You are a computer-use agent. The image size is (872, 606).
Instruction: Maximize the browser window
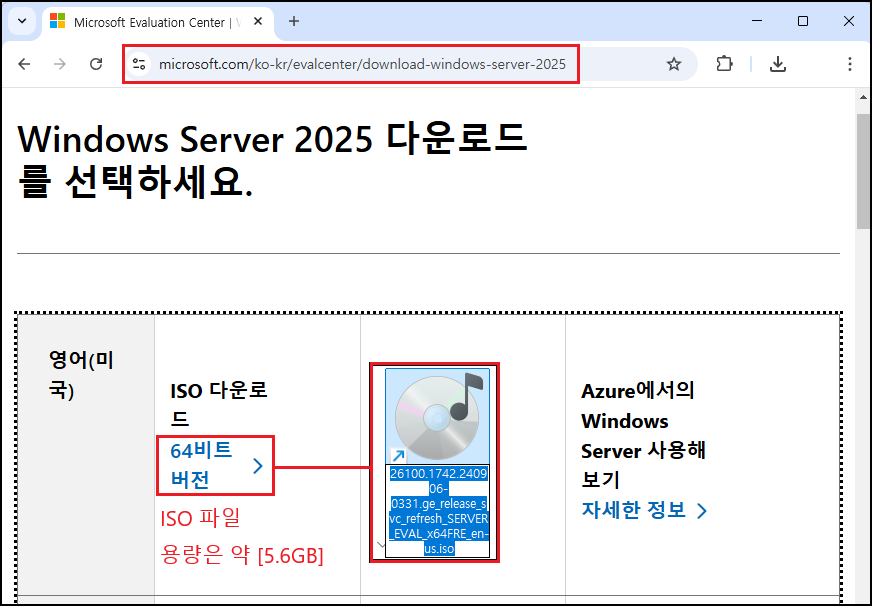click(x=802, y=21)
